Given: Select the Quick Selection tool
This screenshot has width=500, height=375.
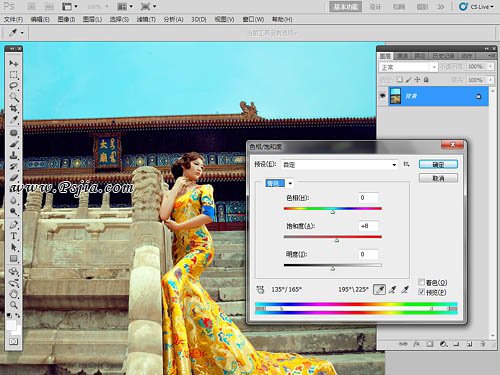Looking at the screenshot, I should [x=14, y=97].
